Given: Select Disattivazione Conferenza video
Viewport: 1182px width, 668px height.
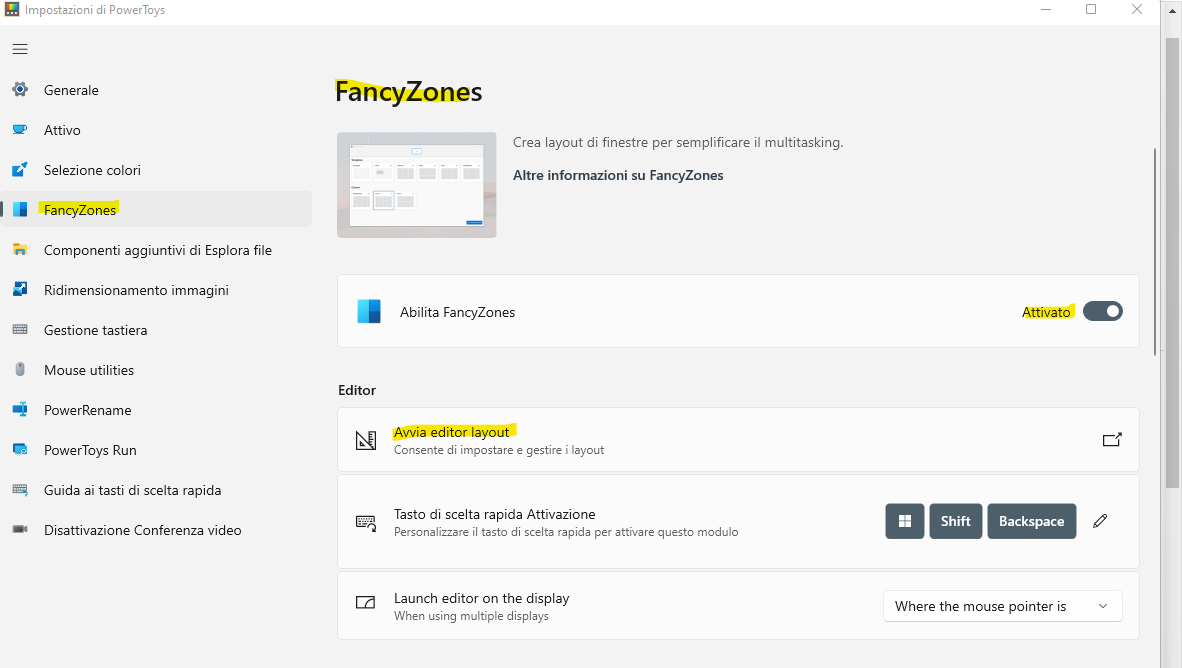Looking at the screenshot, I should (x=142, y=530).
